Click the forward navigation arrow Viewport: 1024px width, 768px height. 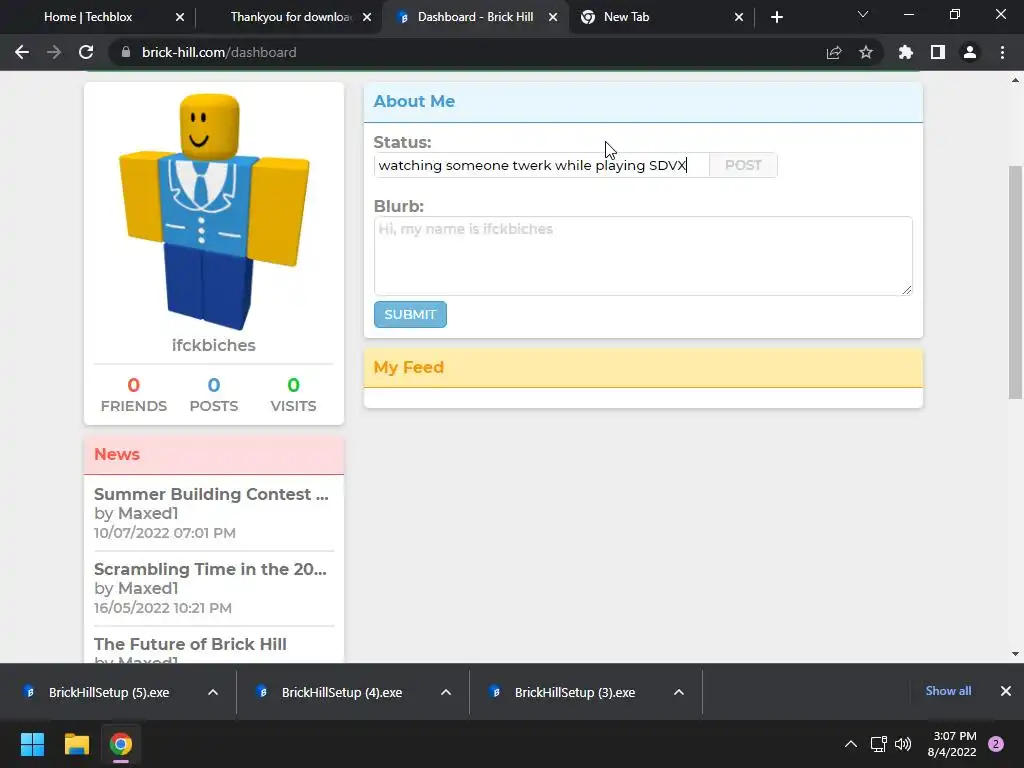[x=54, y=52]
